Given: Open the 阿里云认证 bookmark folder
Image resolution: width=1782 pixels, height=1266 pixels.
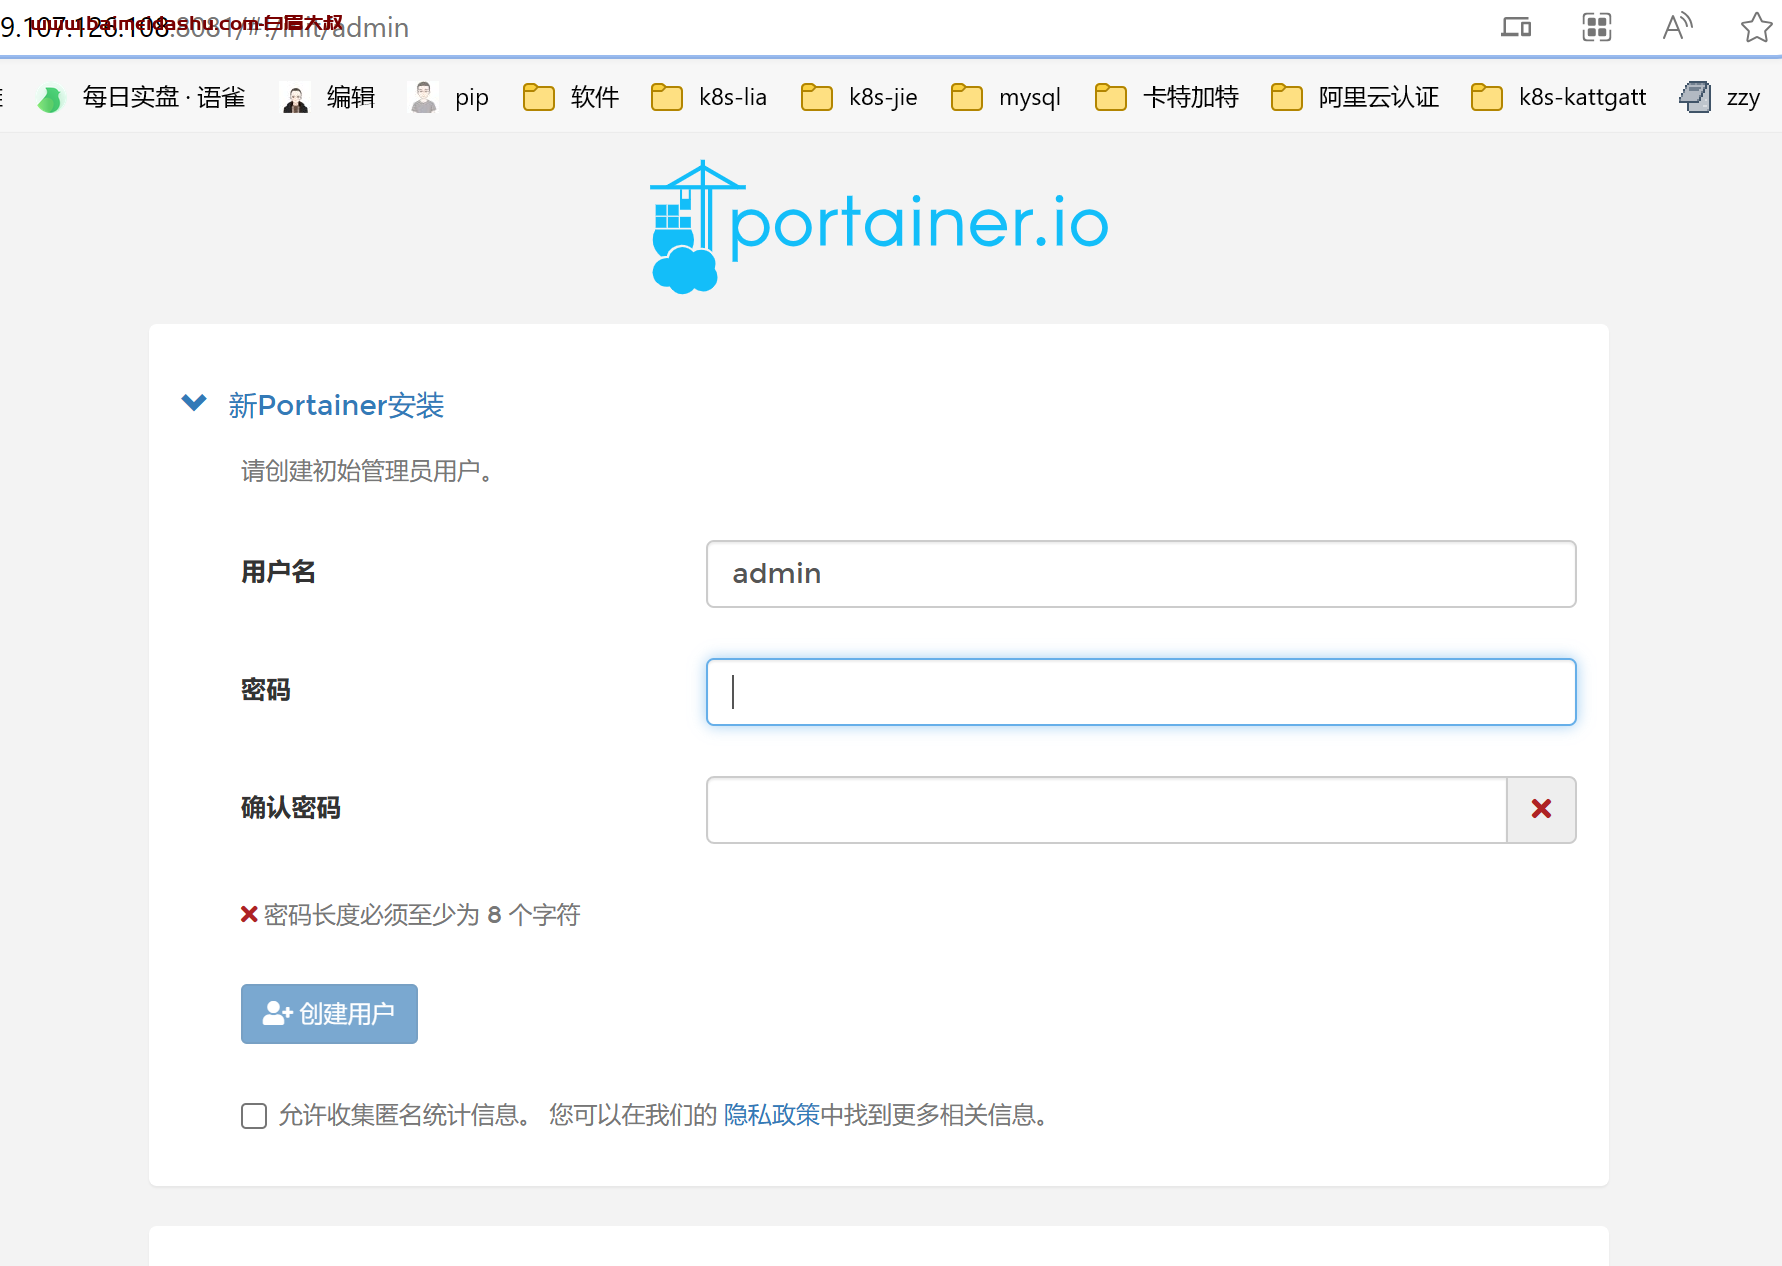Looking at the screenshot, I should click(x=1355, y=97).
